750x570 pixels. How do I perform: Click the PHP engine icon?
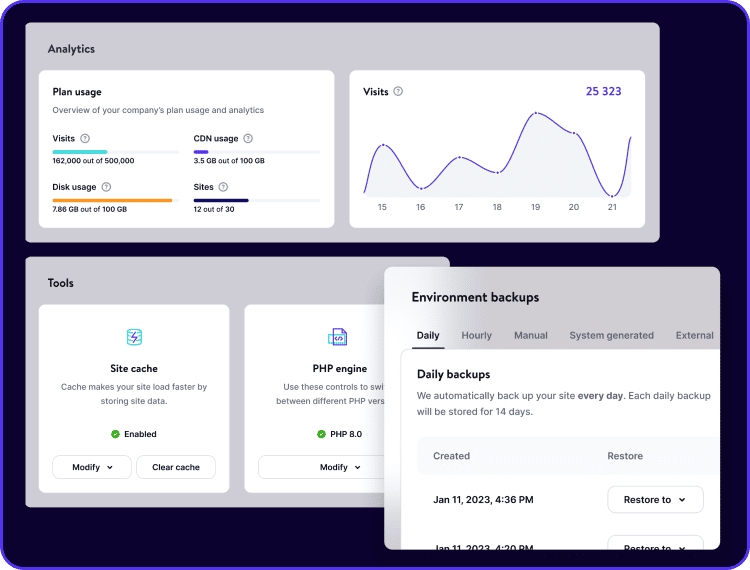pos(337,337)
